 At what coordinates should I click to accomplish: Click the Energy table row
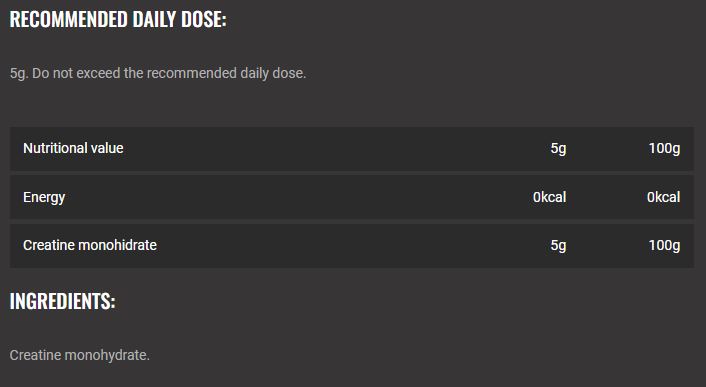point(352,197)
